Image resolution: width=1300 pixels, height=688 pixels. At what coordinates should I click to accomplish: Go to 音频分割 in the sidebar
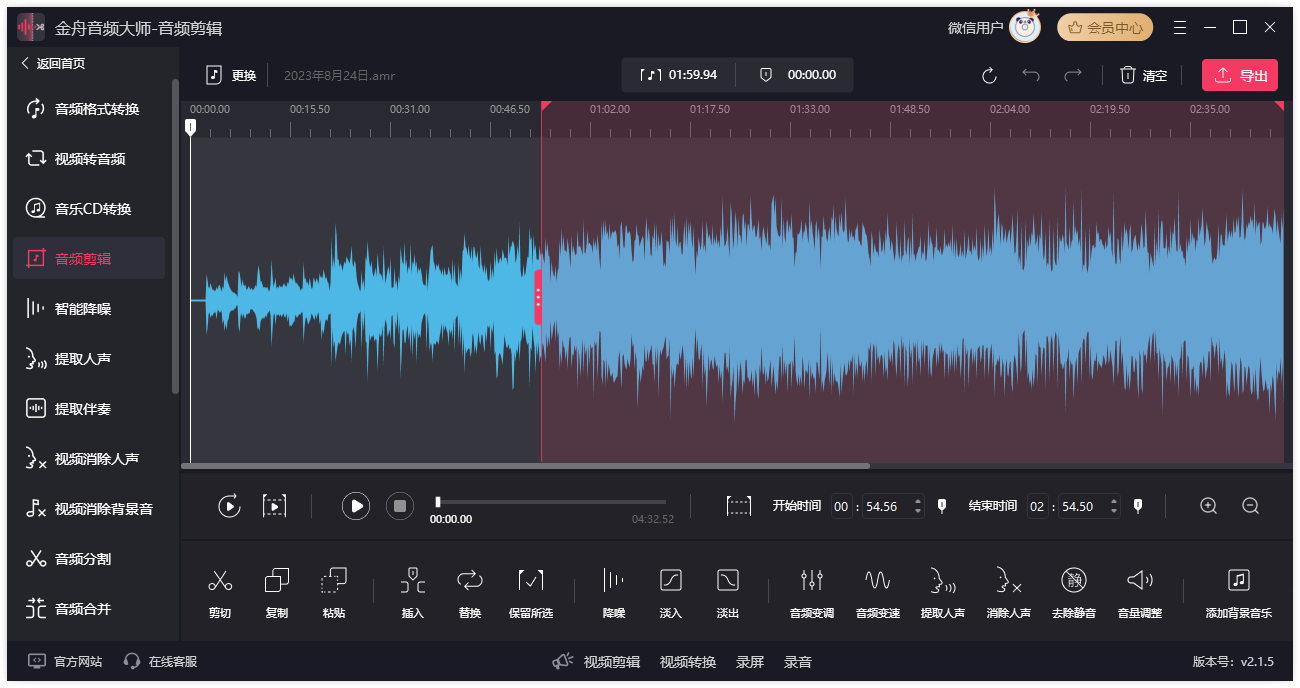point(88,559)
